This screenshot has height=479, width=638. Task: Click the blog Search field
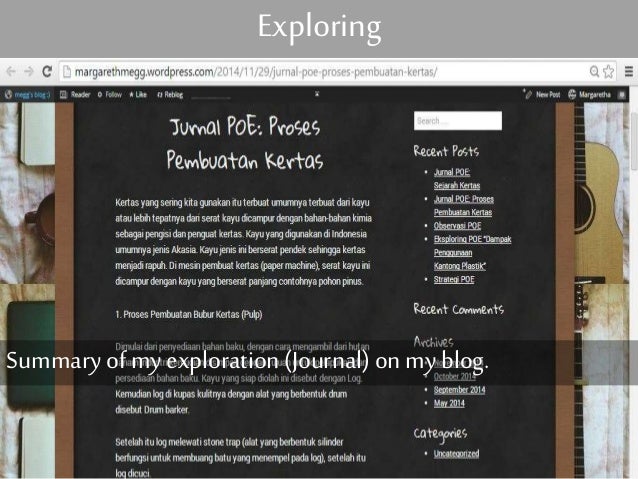pos(458,121)
